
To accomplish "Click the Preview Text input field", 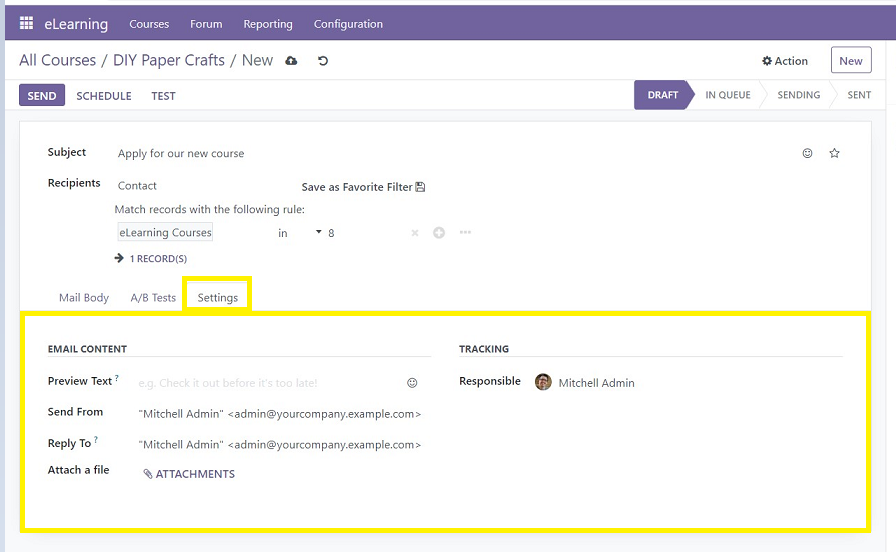I will [269, 383].
